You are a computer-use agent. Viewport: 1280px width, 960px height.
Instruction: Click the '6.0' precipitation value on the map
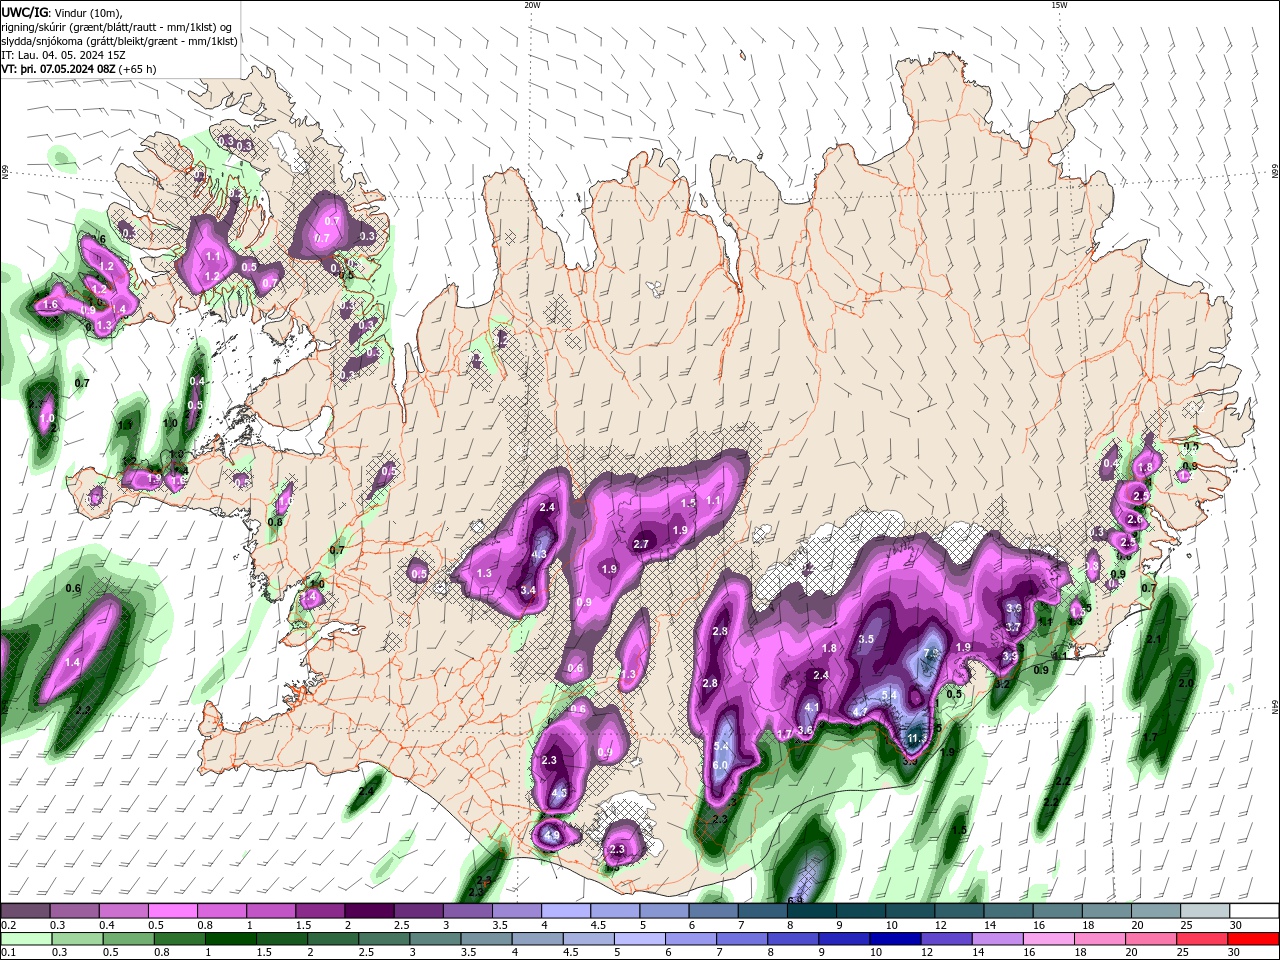click(720, 765)
